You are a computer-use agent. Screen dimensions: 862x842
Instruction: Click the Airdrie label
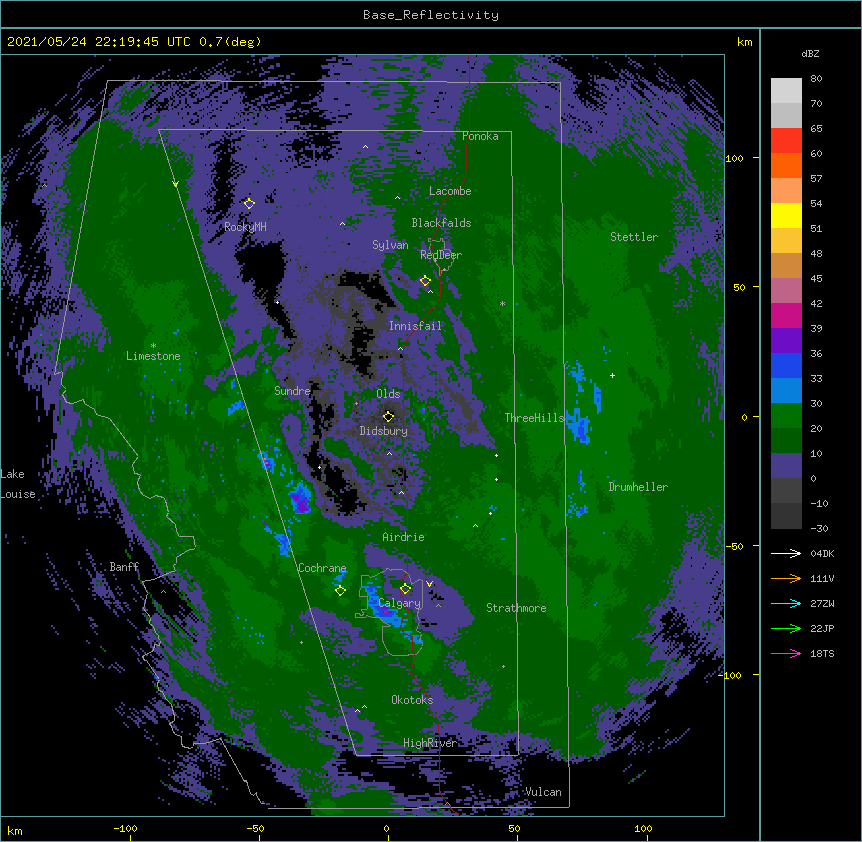(404, 537)
